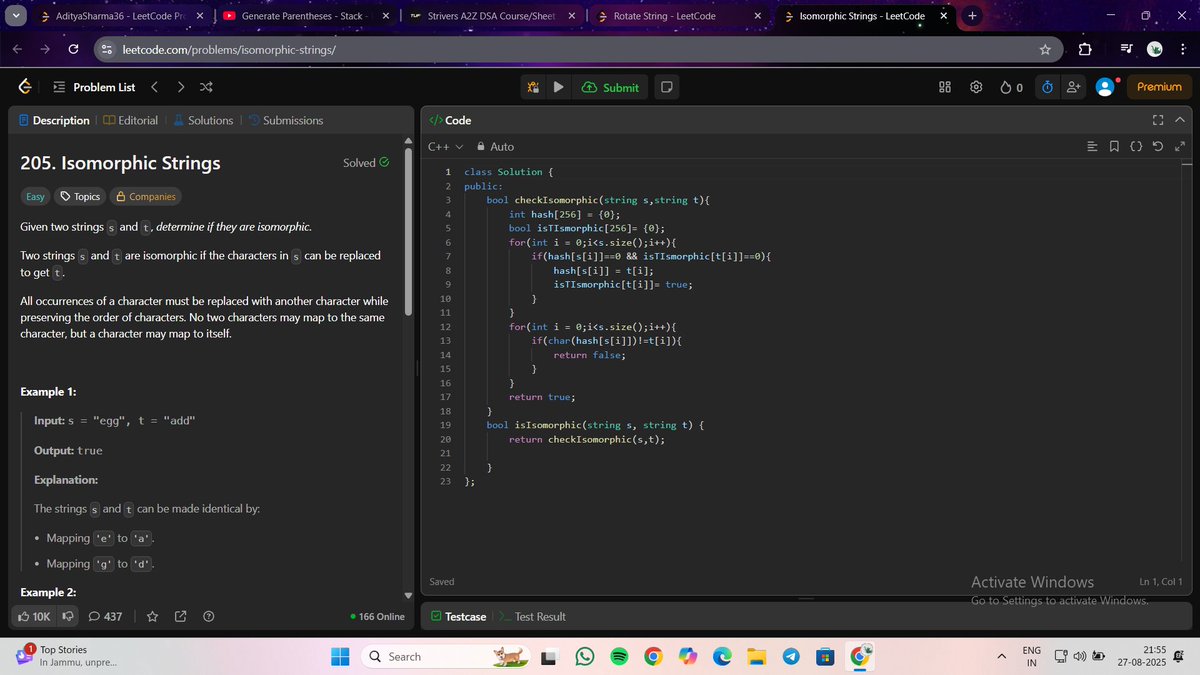Viewport: 1200px width, 675px height.
Task: Switch to the Editorial tab
Action: [130, 120]
